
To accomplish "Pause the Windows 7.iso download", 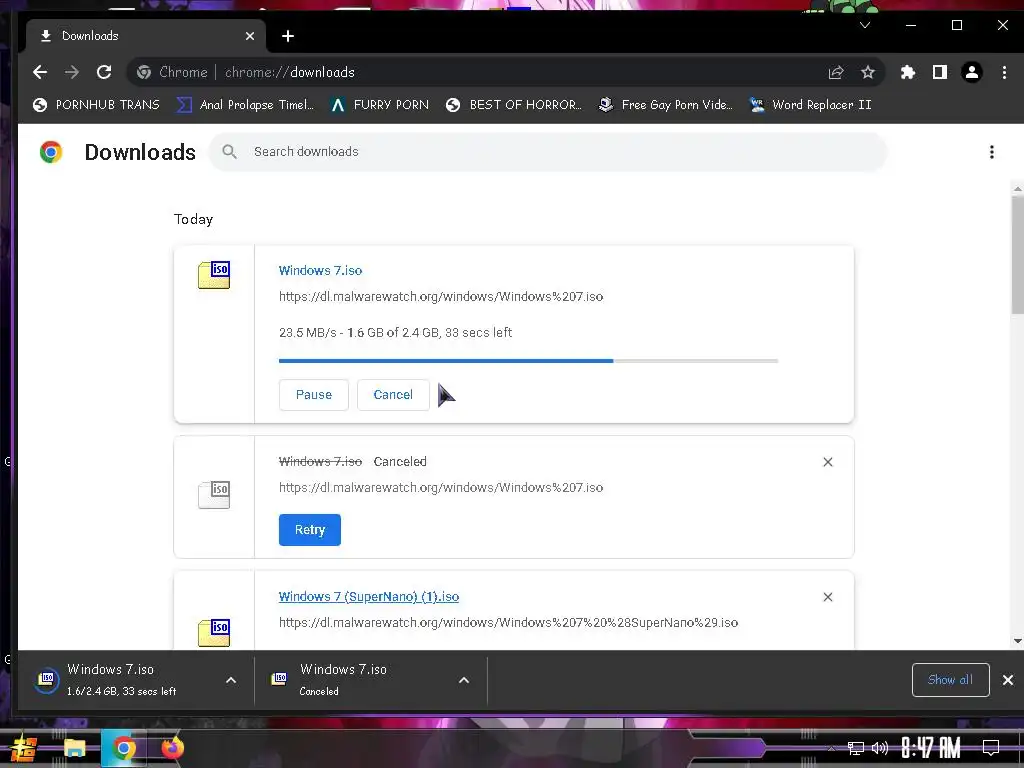I will click(313, 394).
